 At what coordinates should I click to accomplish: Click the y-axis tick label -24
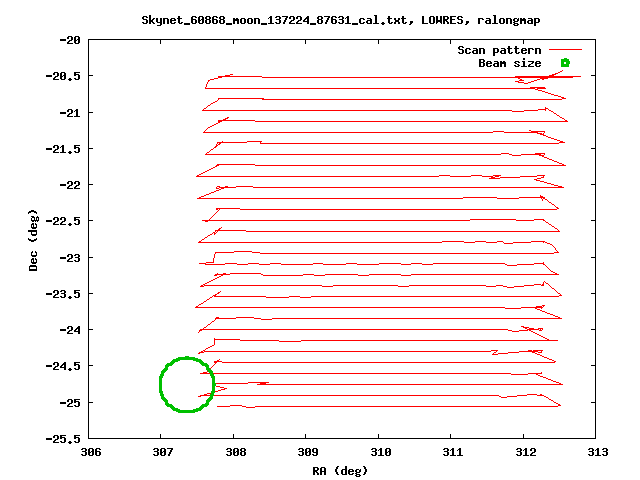[x=70, y=330]
